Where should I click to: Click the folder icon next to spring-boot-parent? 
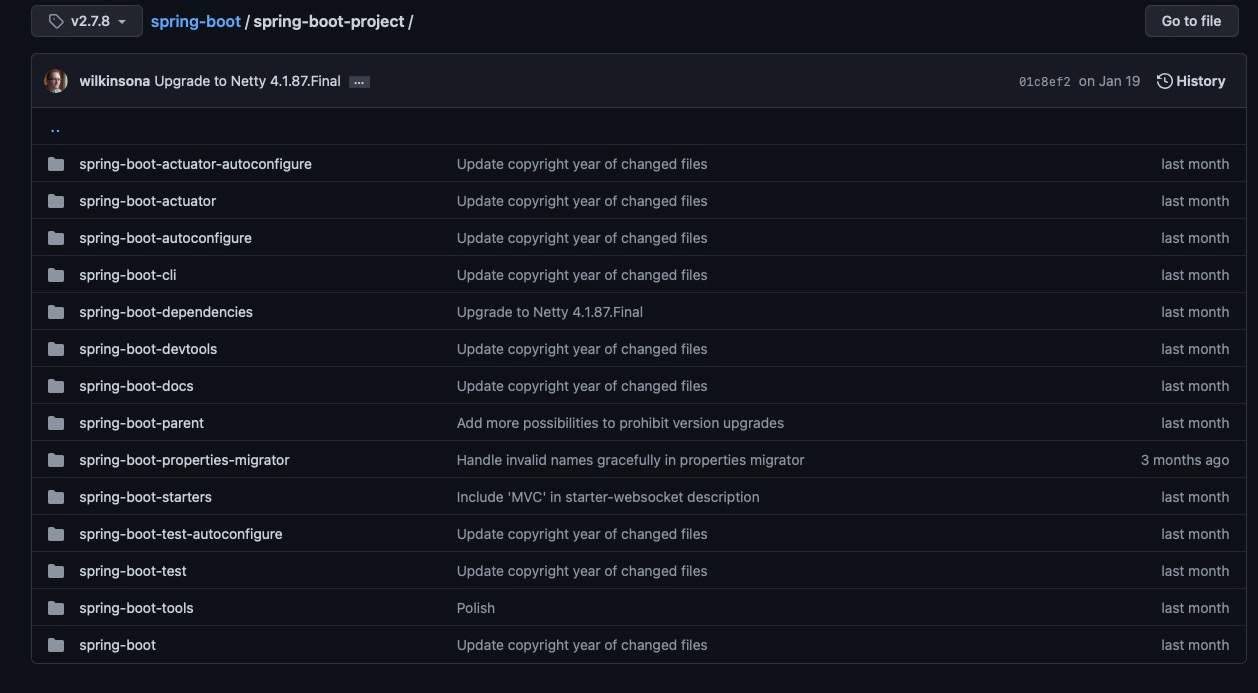coord(56,423)
